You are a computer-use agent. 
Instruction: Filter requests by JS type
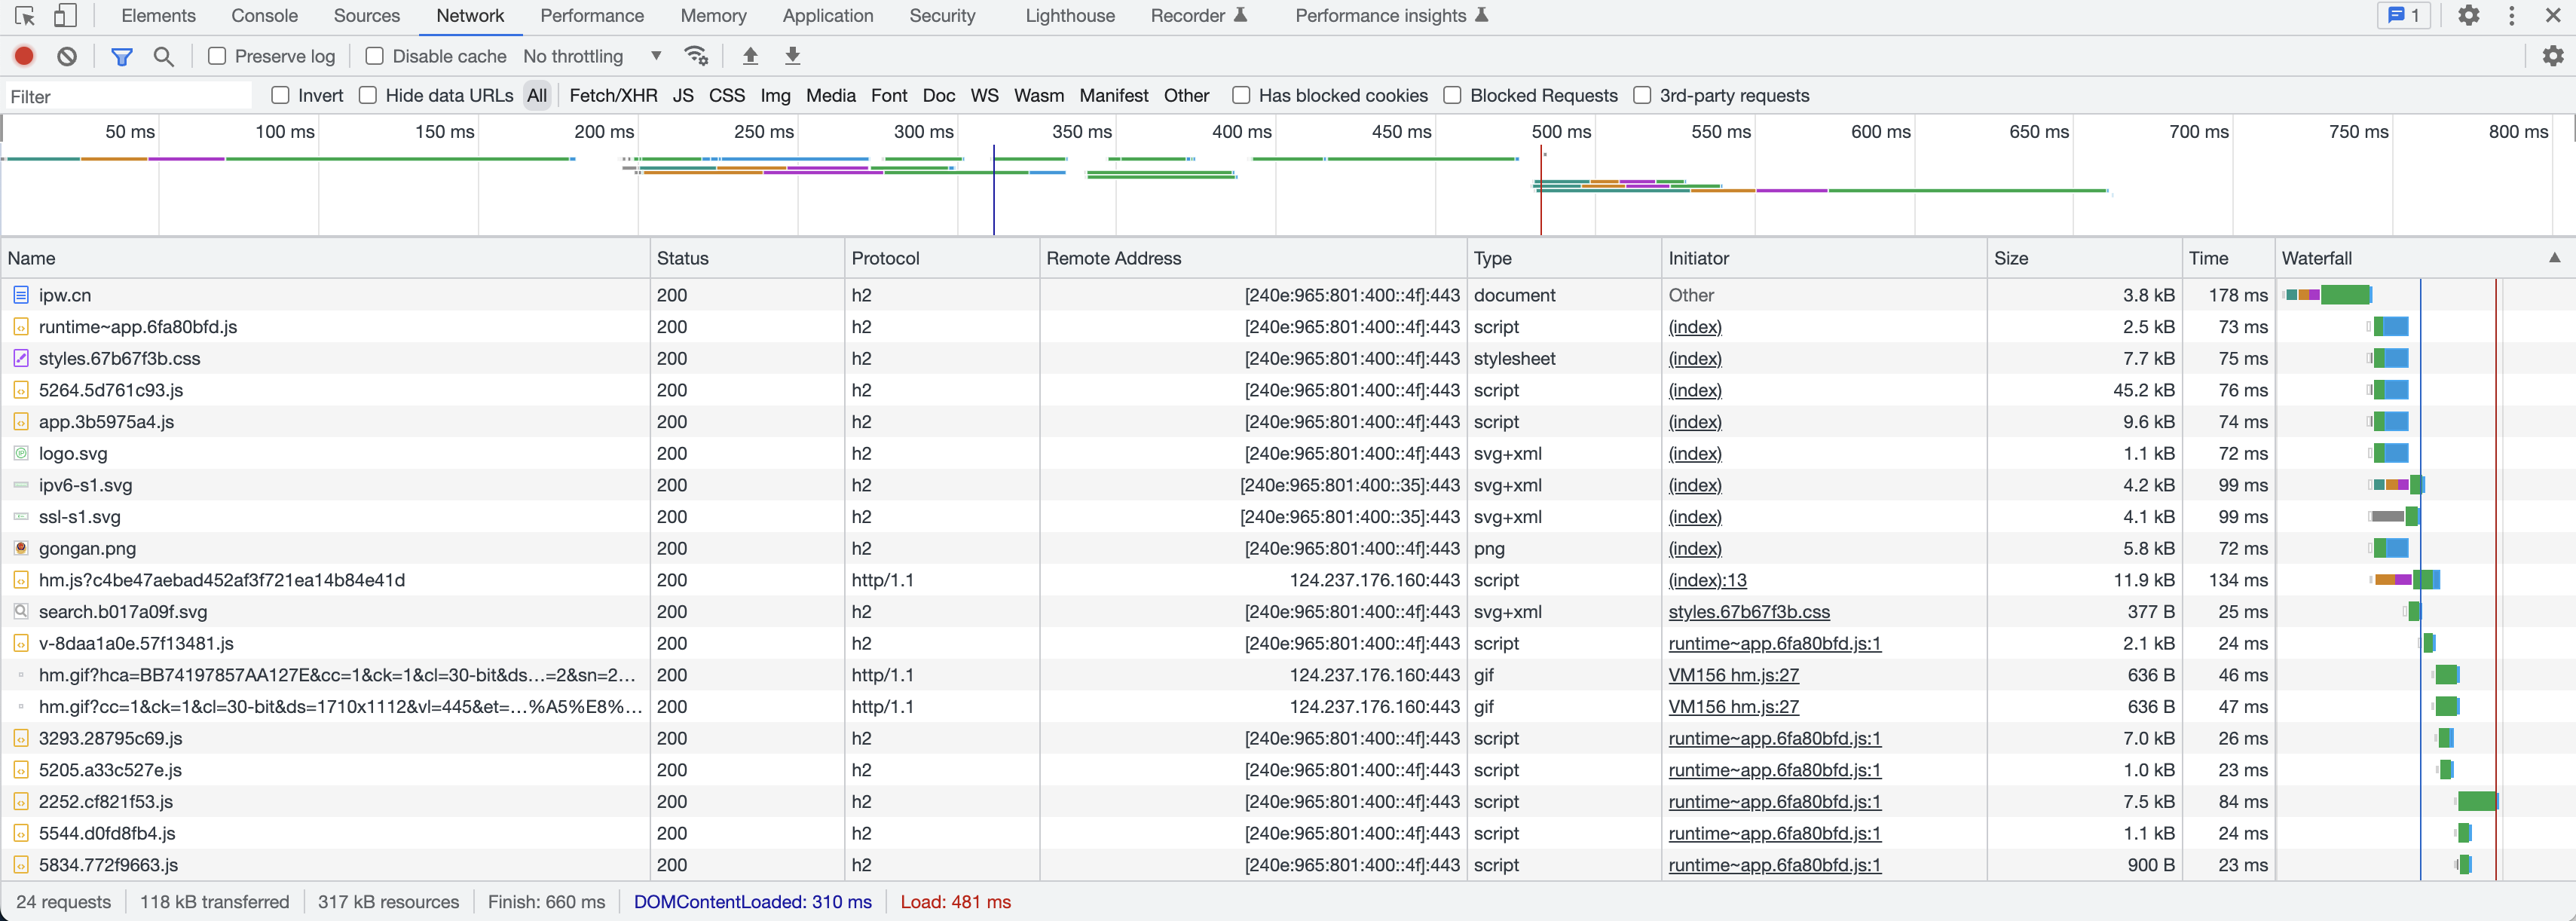click(x=683, y=95)
